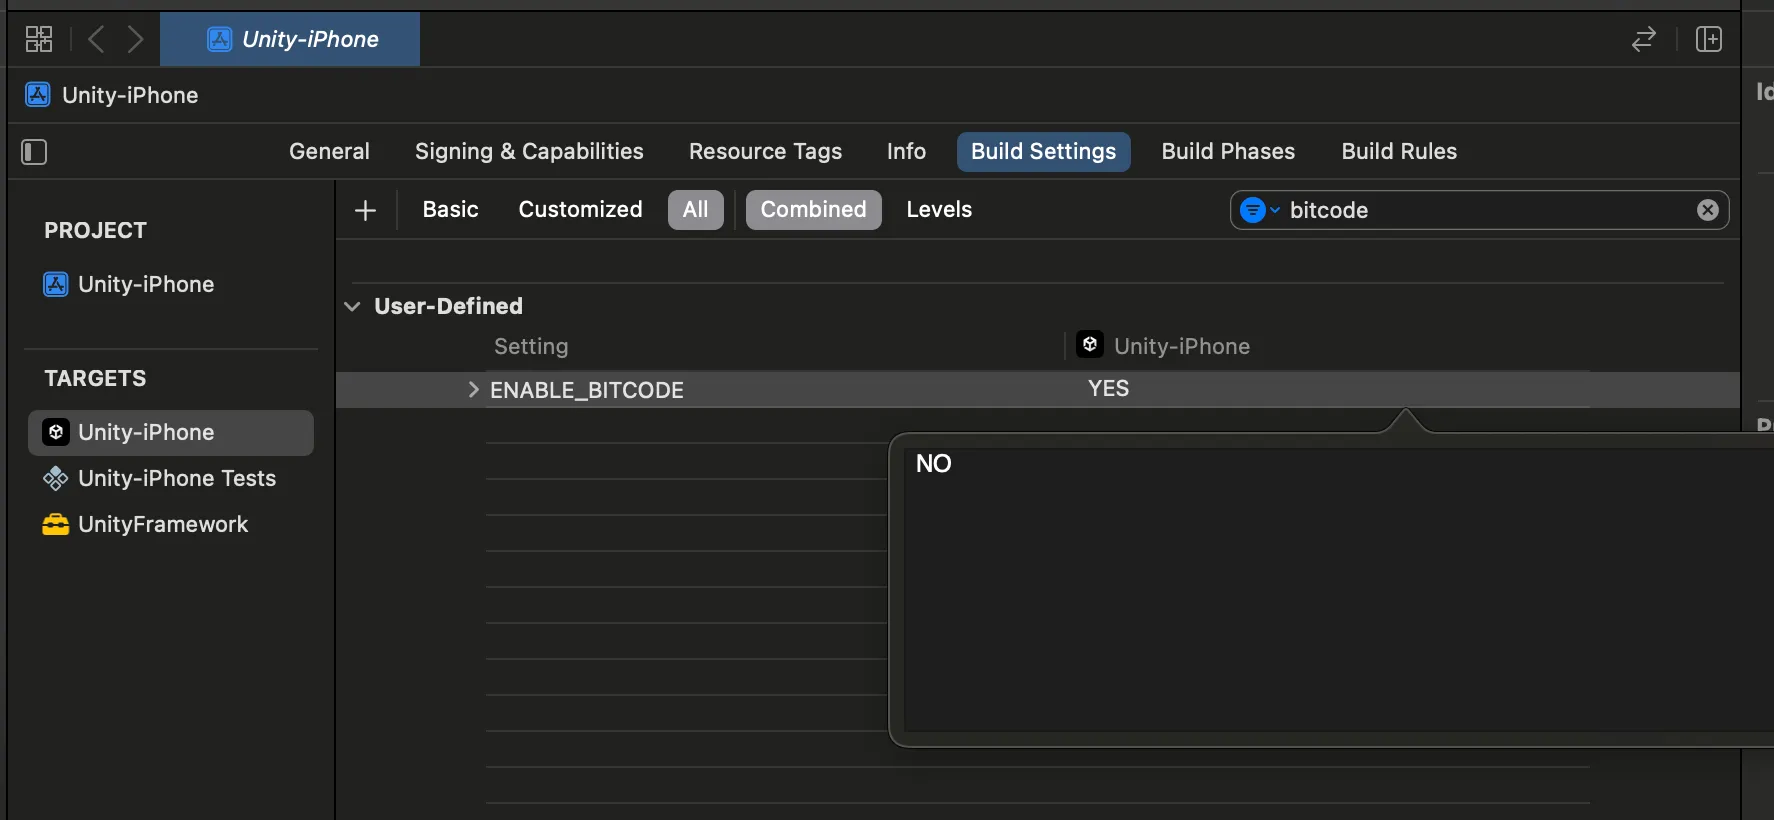Screen dimensions: 1774x820
Task: Click the forward navigation arrow
Action: [136, 39]
